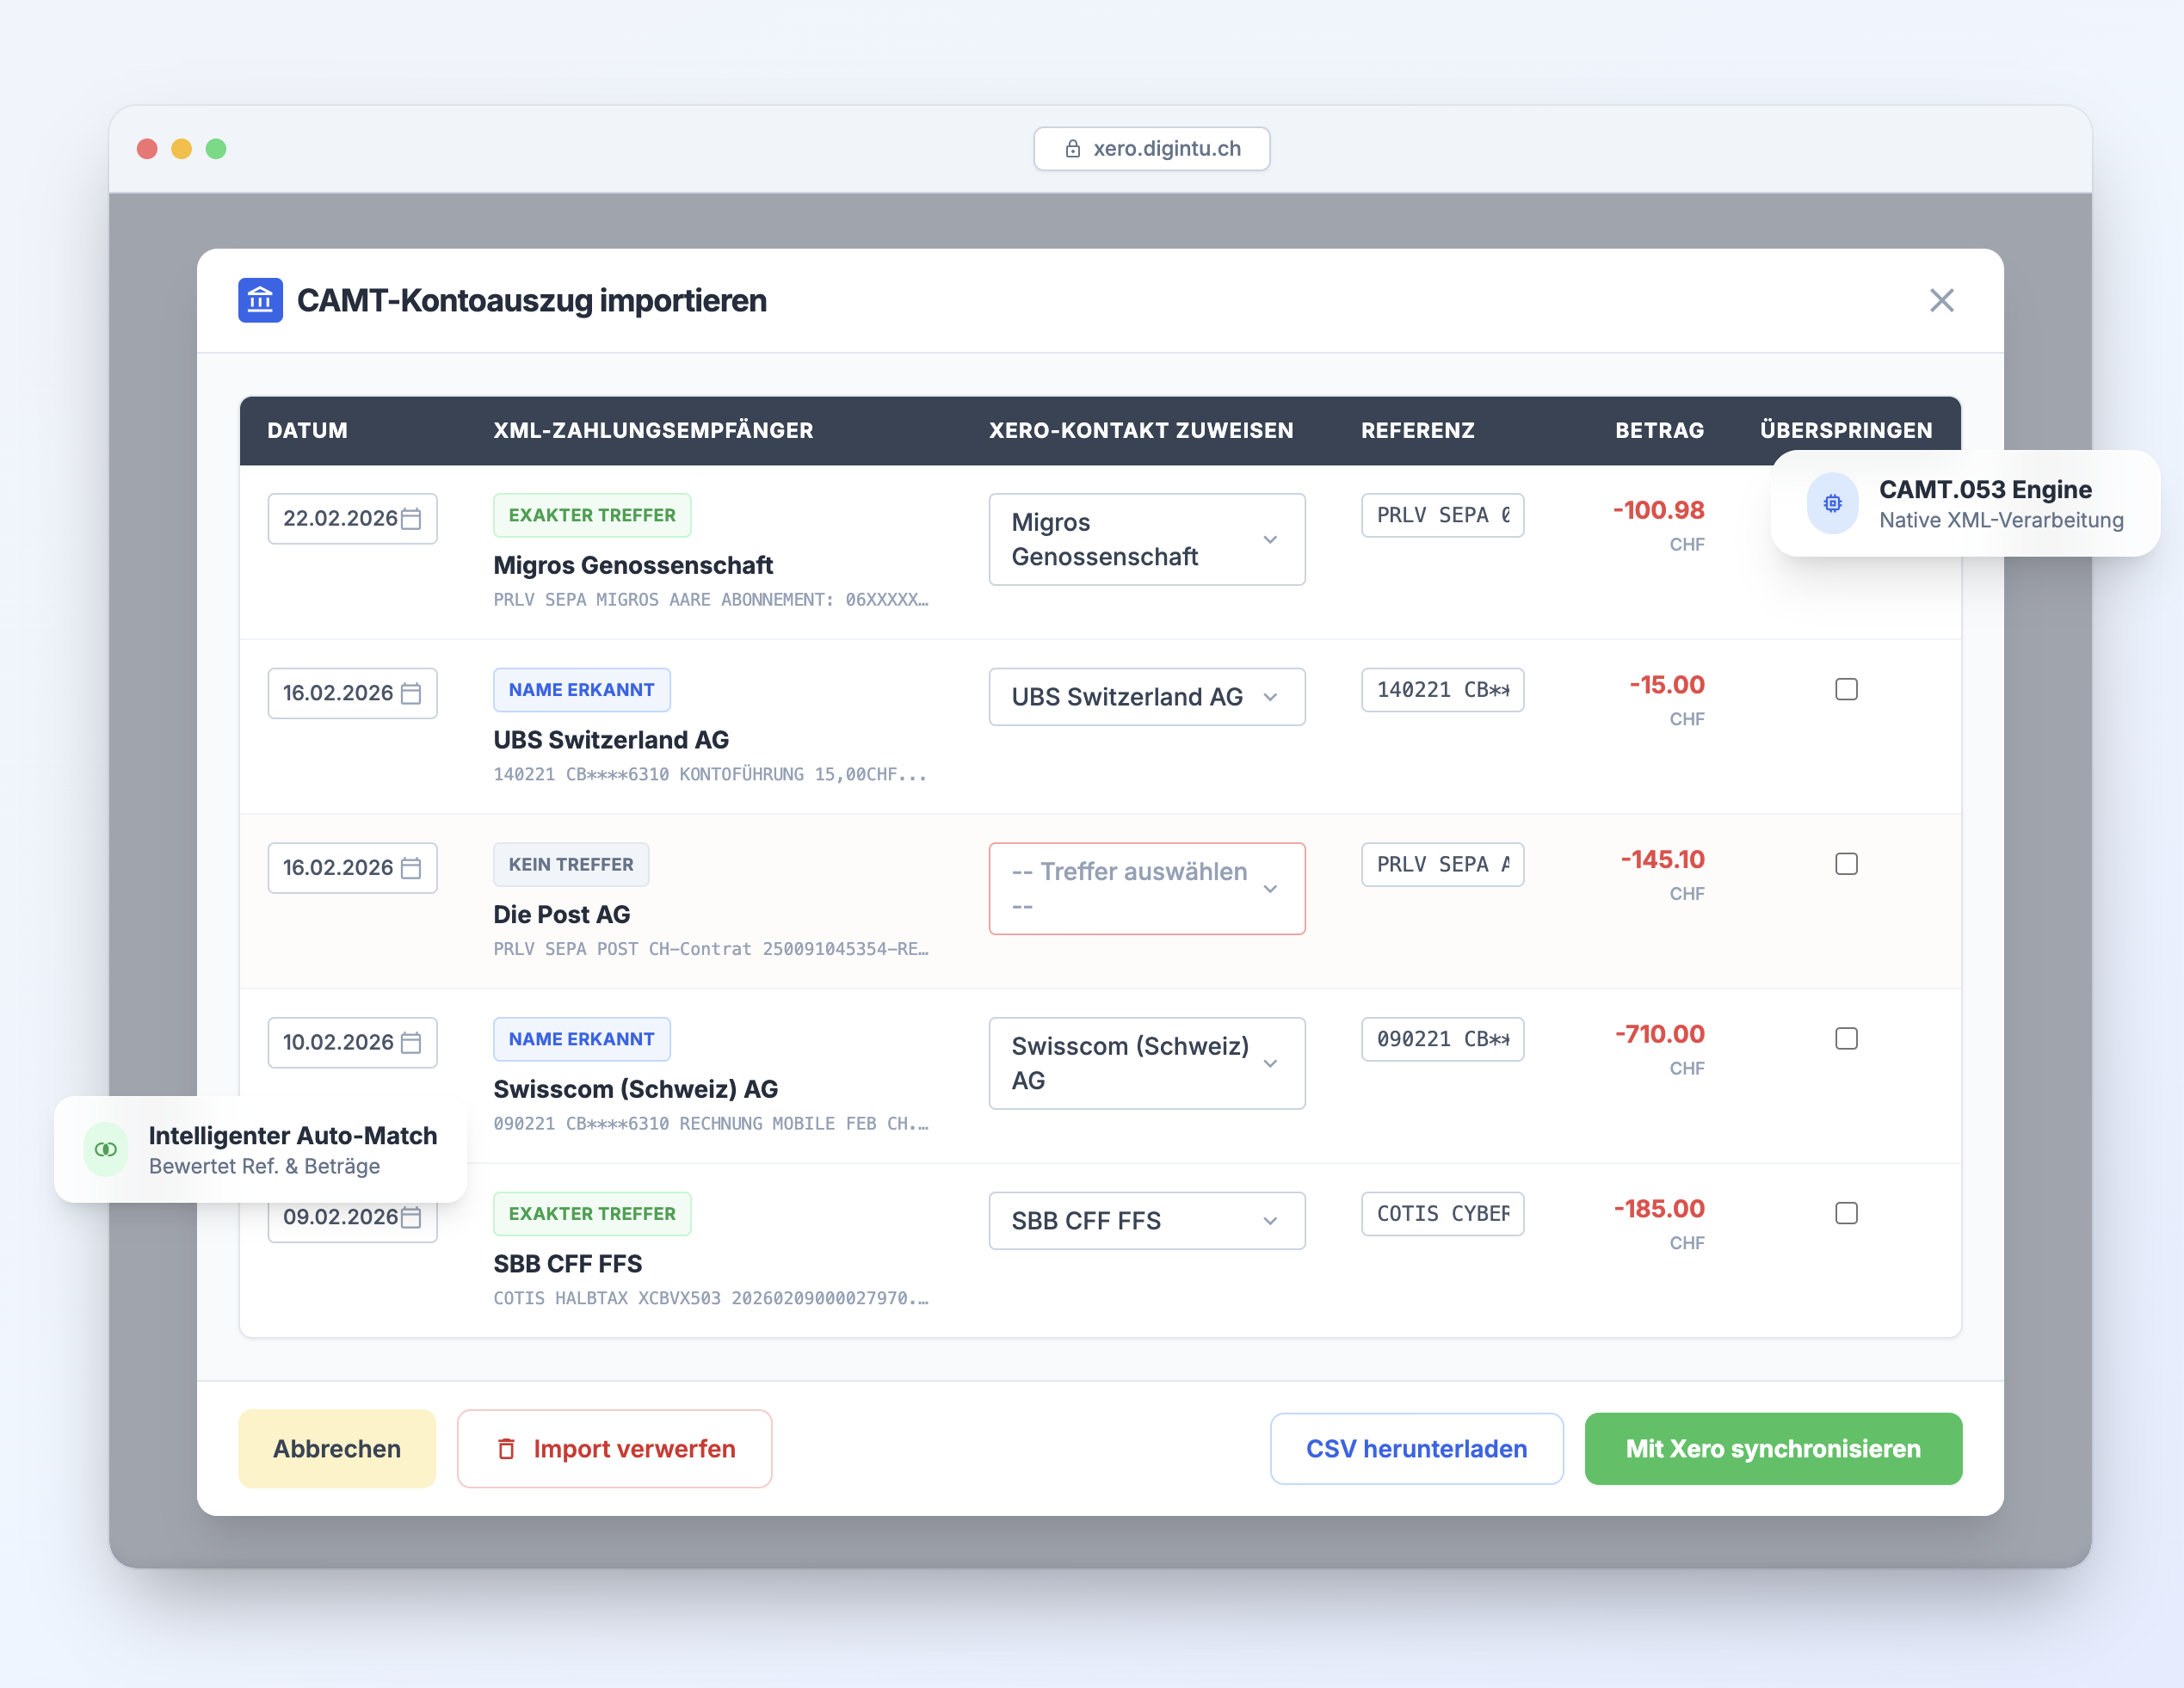Click the xero.digintu.ch address bar
Viewport: 2184px width, 1688px height.
tap(1152, 149)
